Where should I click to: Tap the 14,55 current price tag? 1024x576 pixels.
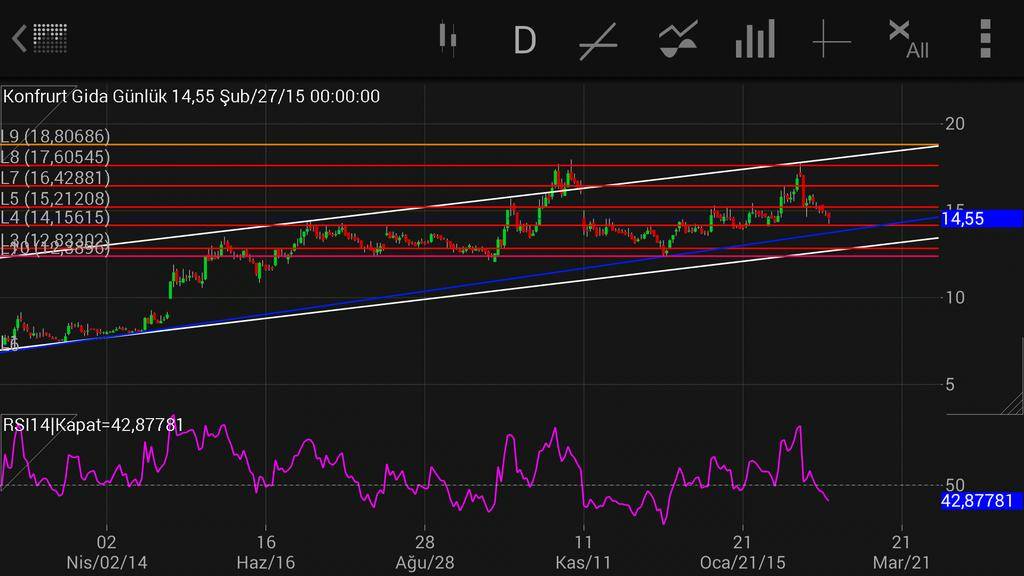pos(982,218)
